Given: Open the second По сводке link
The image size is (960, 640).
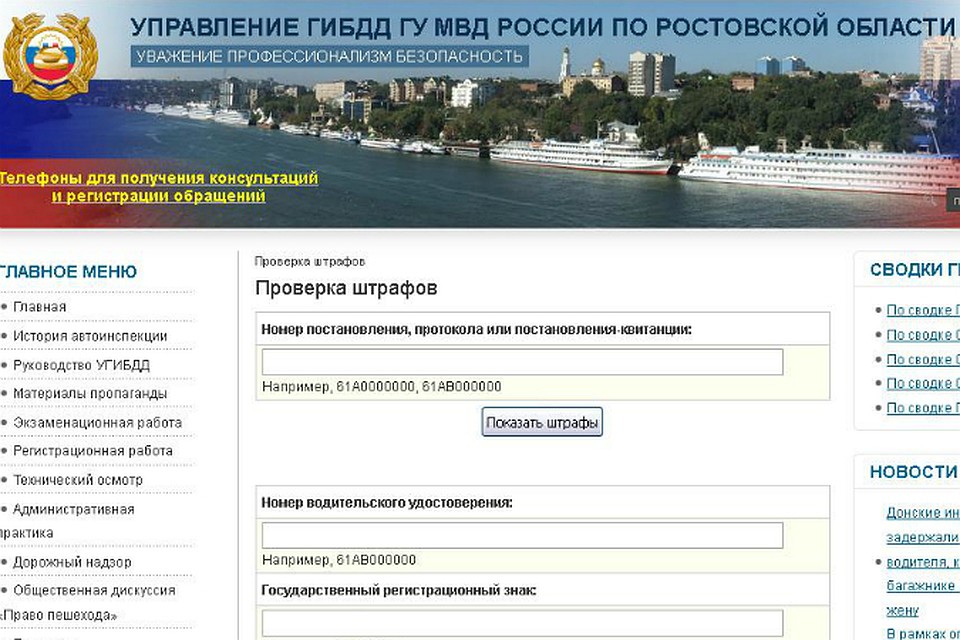Looking at the screenshot, I should pos(923,335).
